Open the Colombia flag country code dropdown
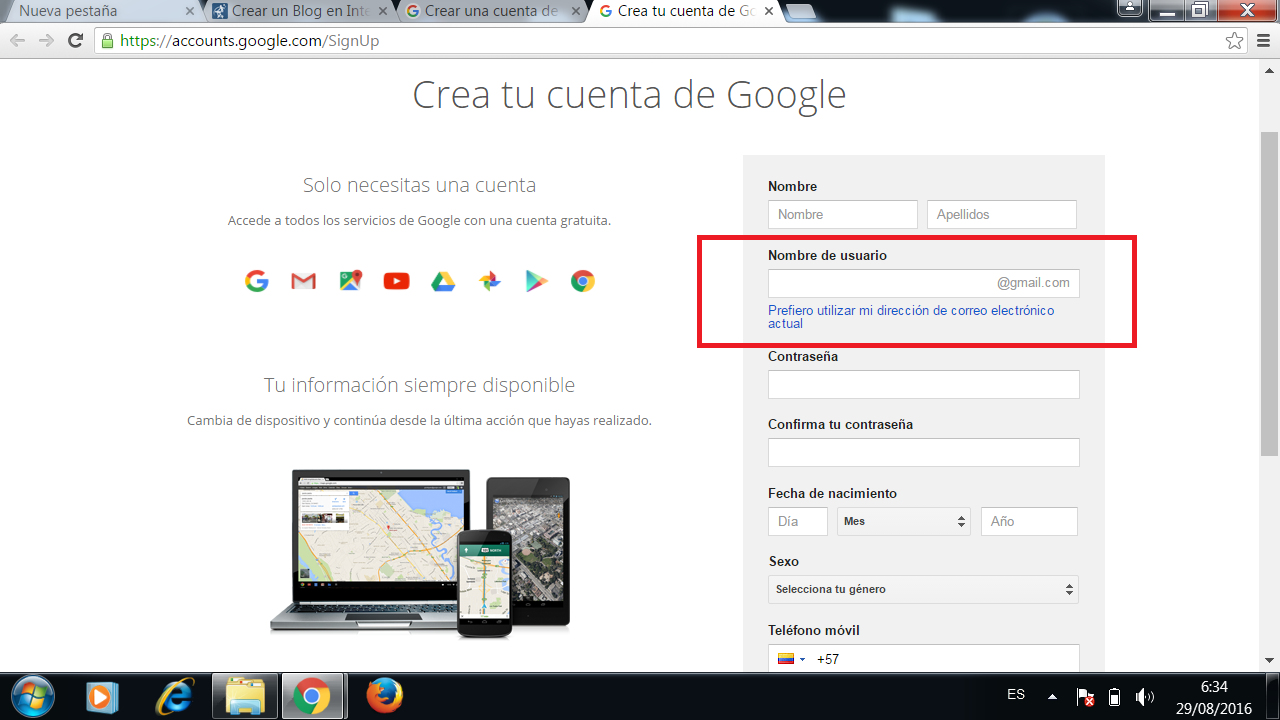Image resolution: width=1280 pixels, height=720 pixels. point(792,659)
